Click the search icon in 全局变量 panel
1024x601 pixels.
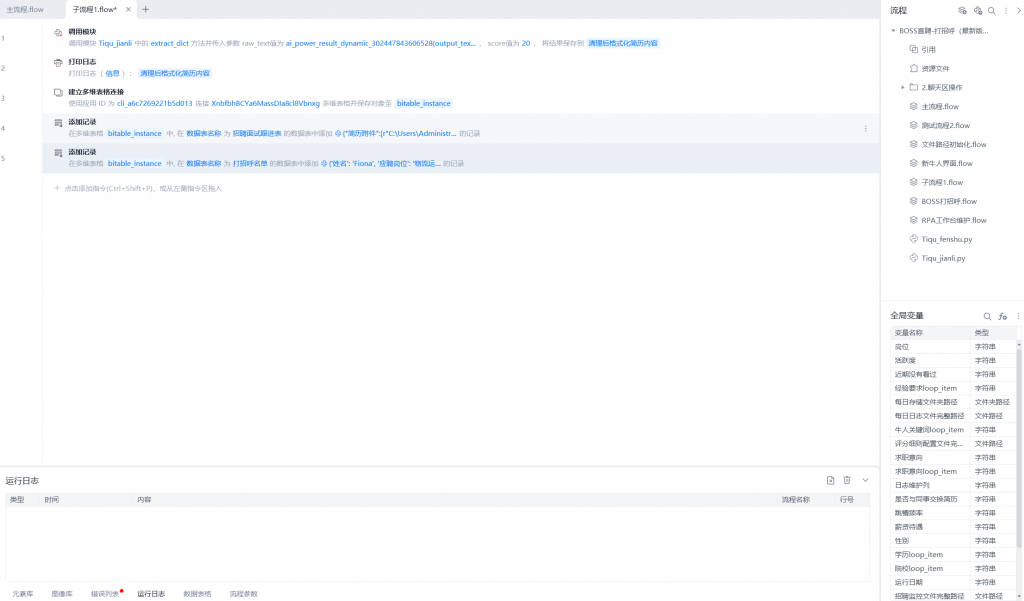tap(988, 316)
